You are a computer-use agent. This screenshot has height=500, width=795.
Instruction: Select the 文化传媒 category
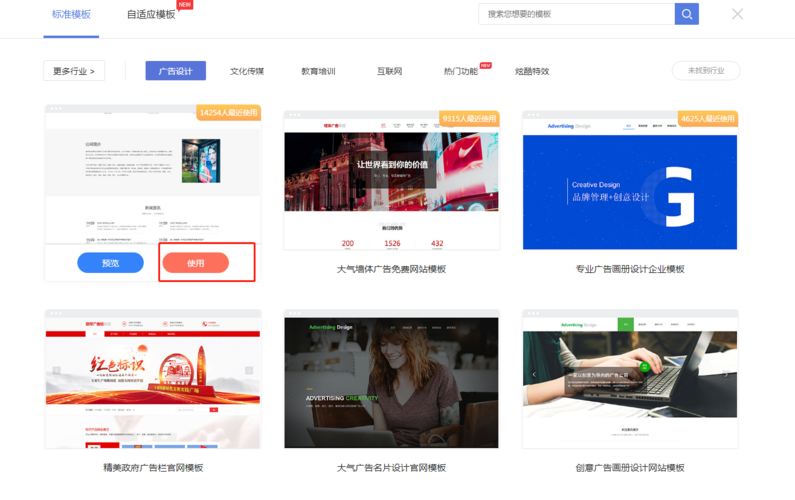click(x=247, y=71)
